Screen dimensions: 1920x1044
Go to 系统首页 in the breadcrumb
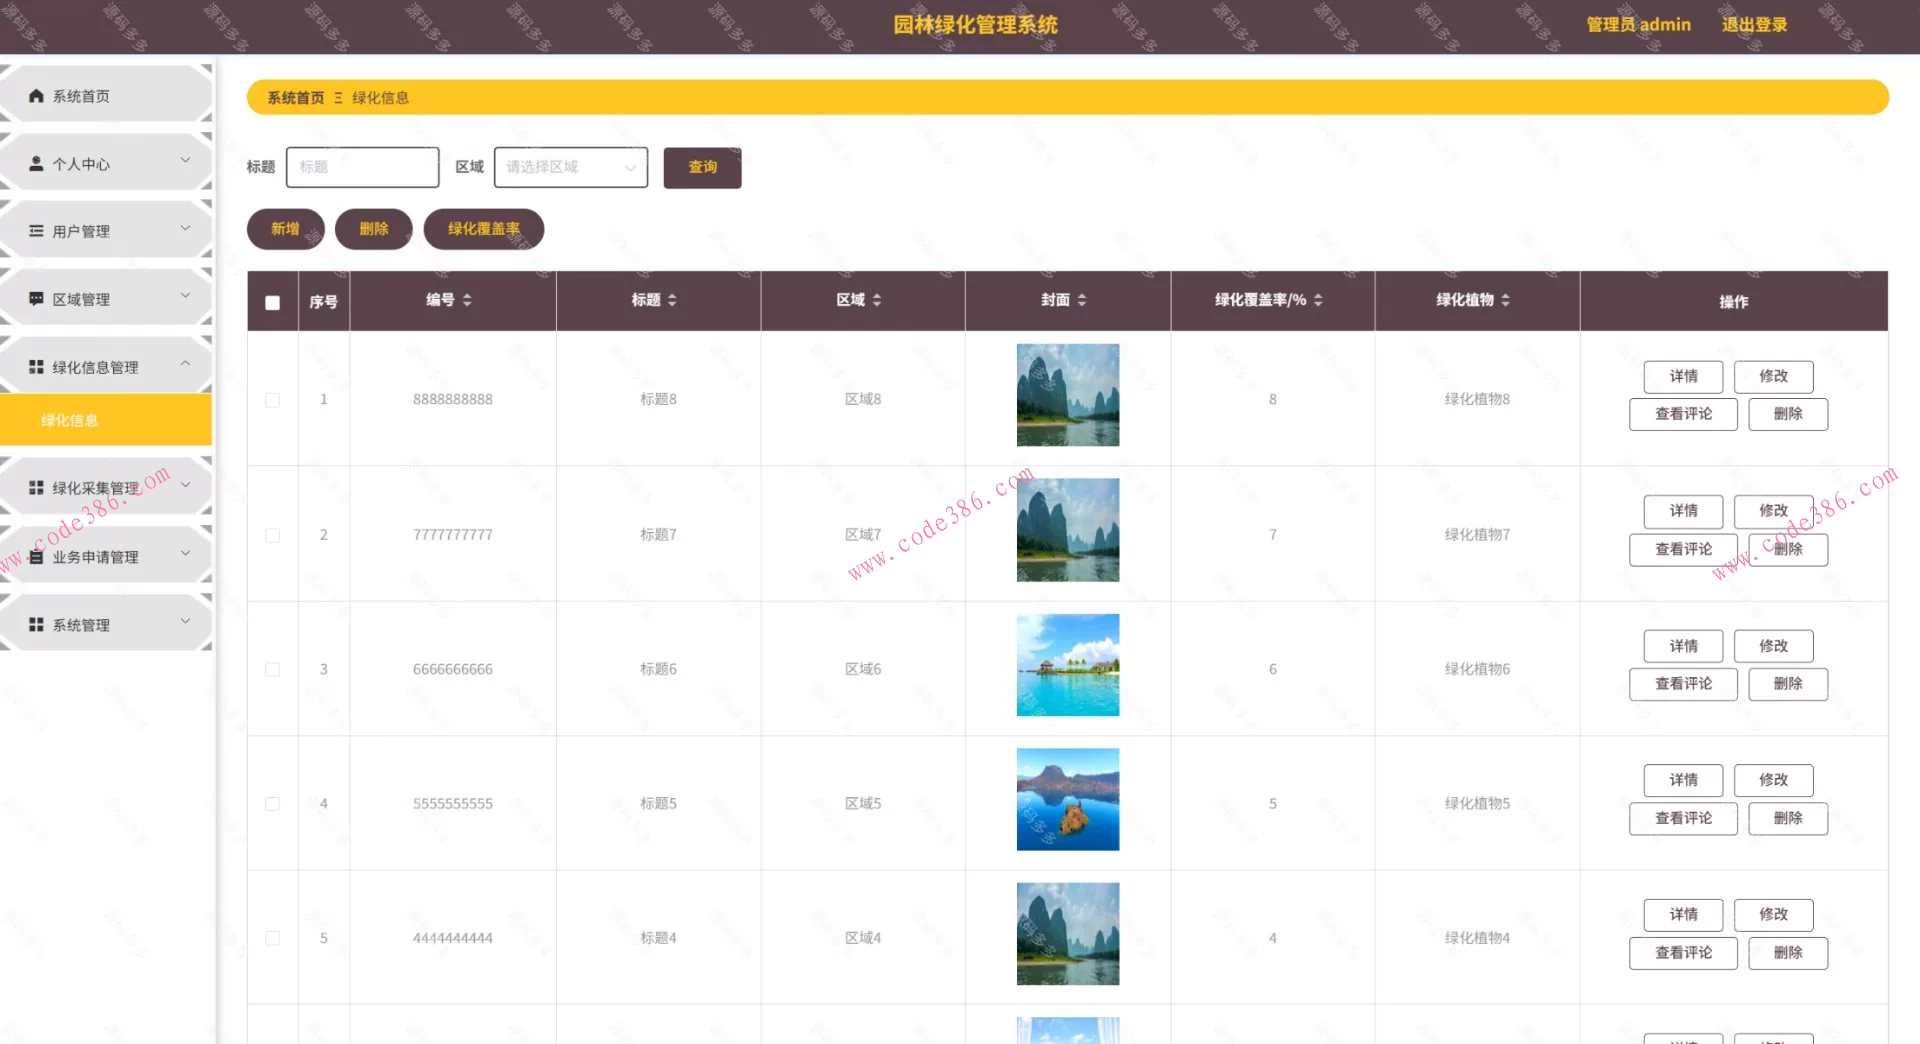coord(296,98)
